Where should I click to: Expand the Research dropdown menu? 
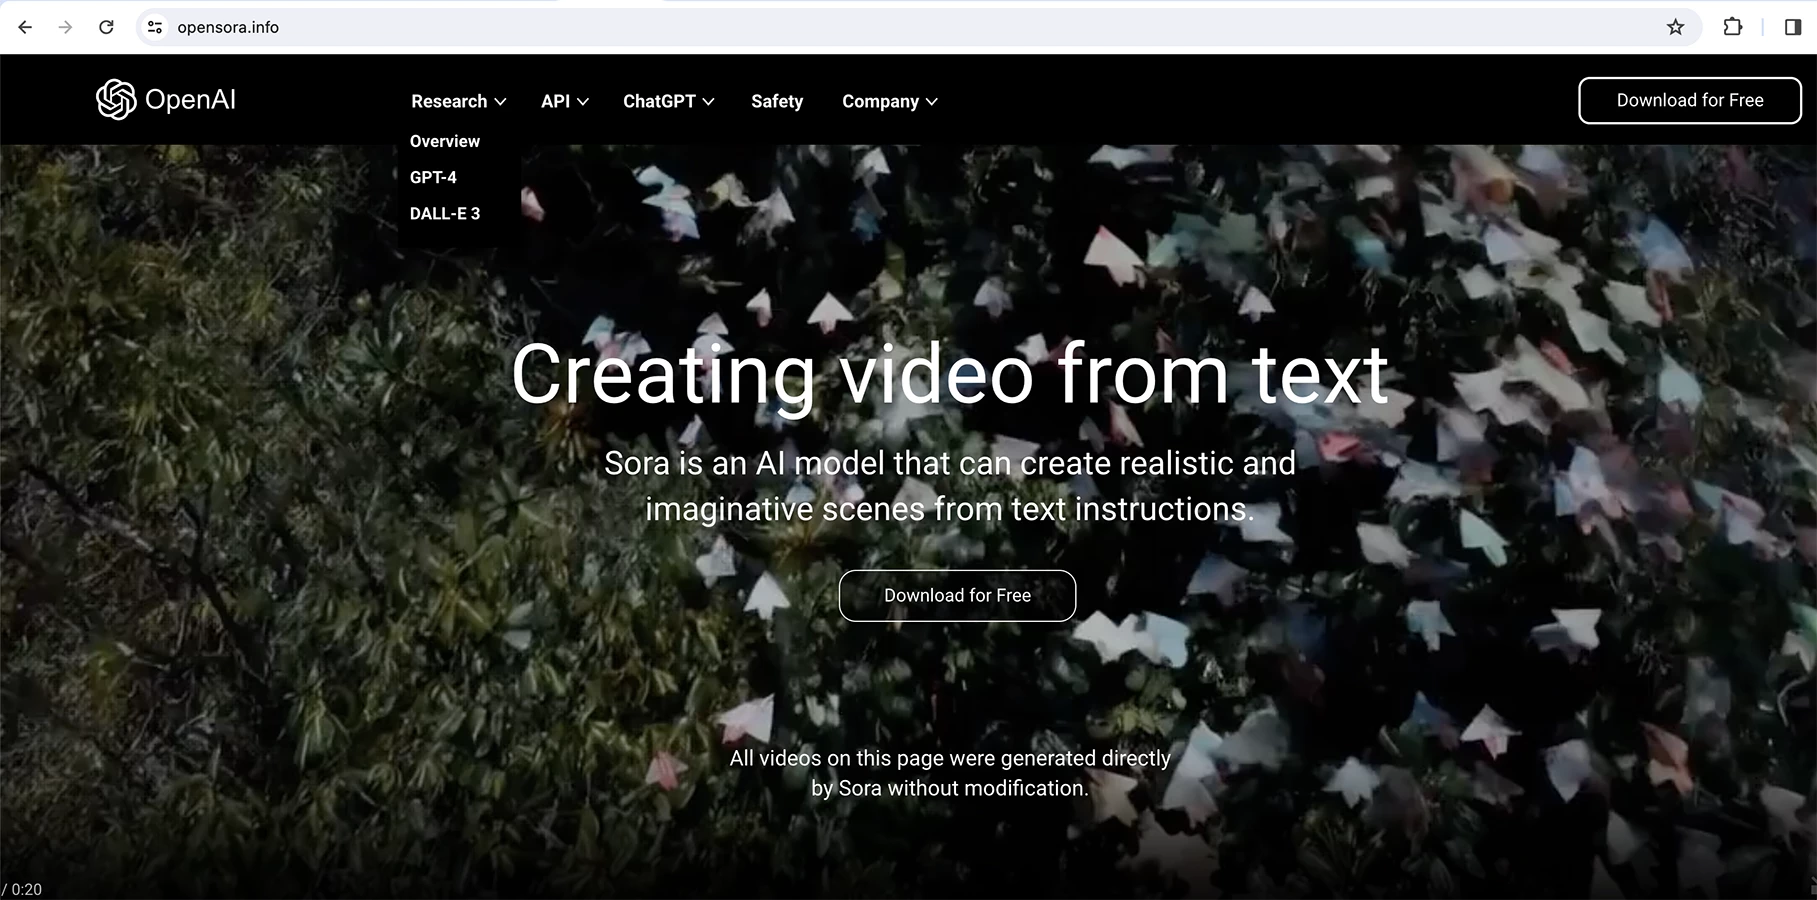pos(459,101)
